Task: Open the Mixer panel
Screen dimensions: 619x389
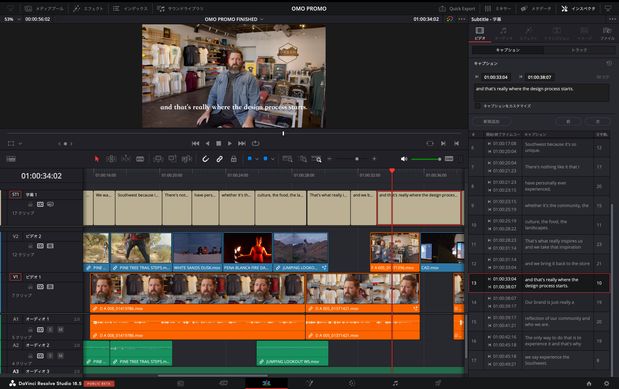Action: point(498,8)
